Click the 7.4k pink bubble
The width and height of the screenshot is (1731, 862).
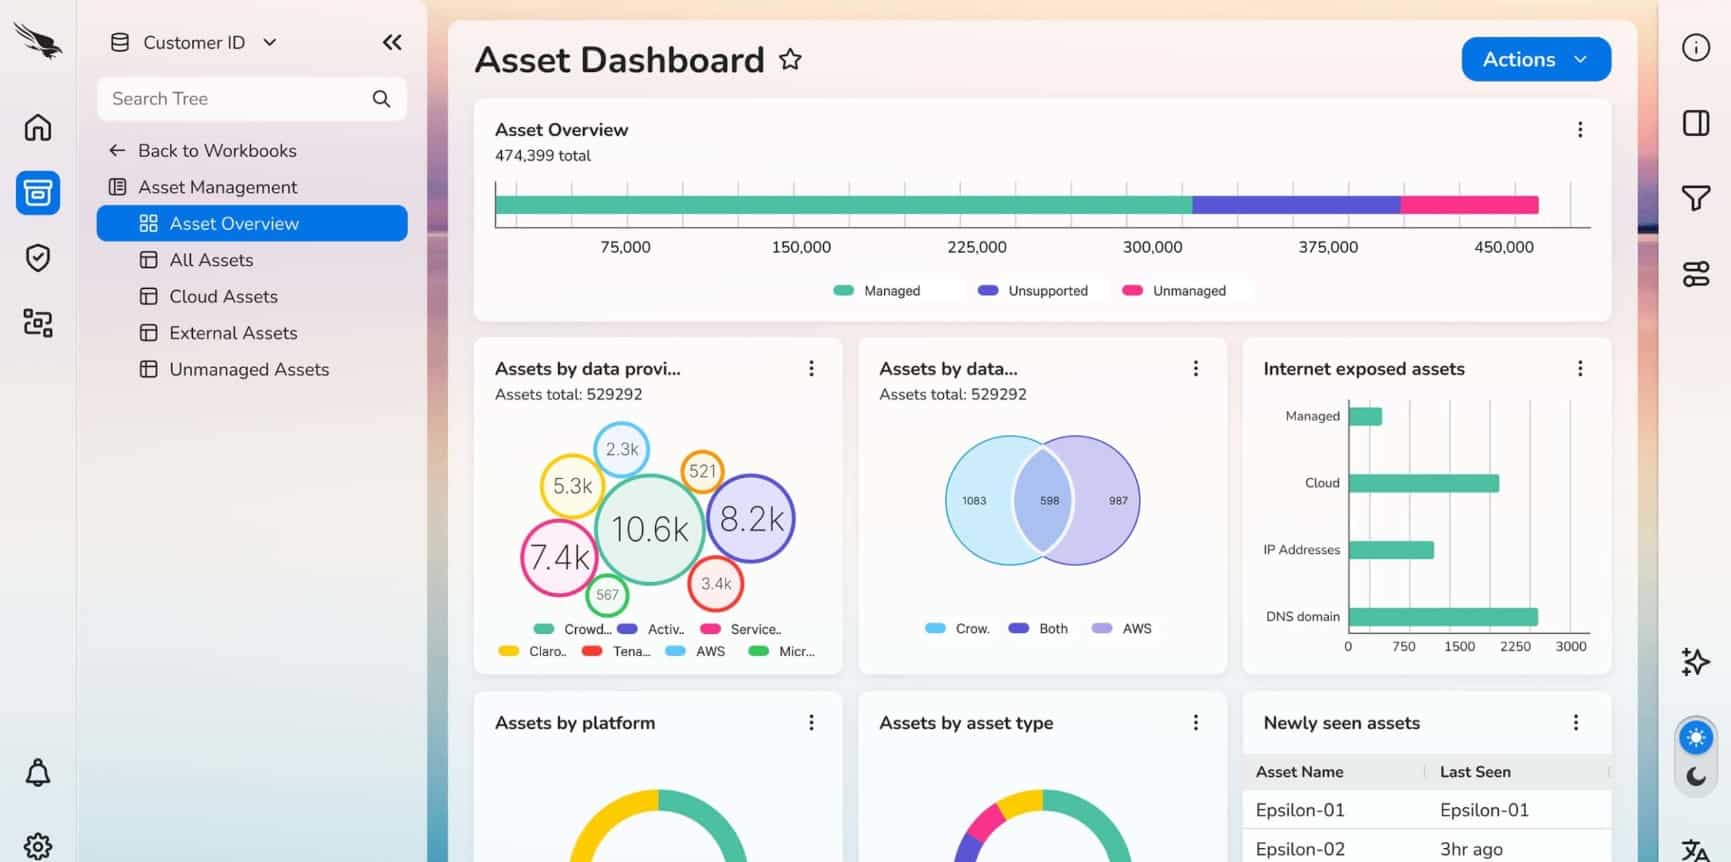[x=560, y=557]
